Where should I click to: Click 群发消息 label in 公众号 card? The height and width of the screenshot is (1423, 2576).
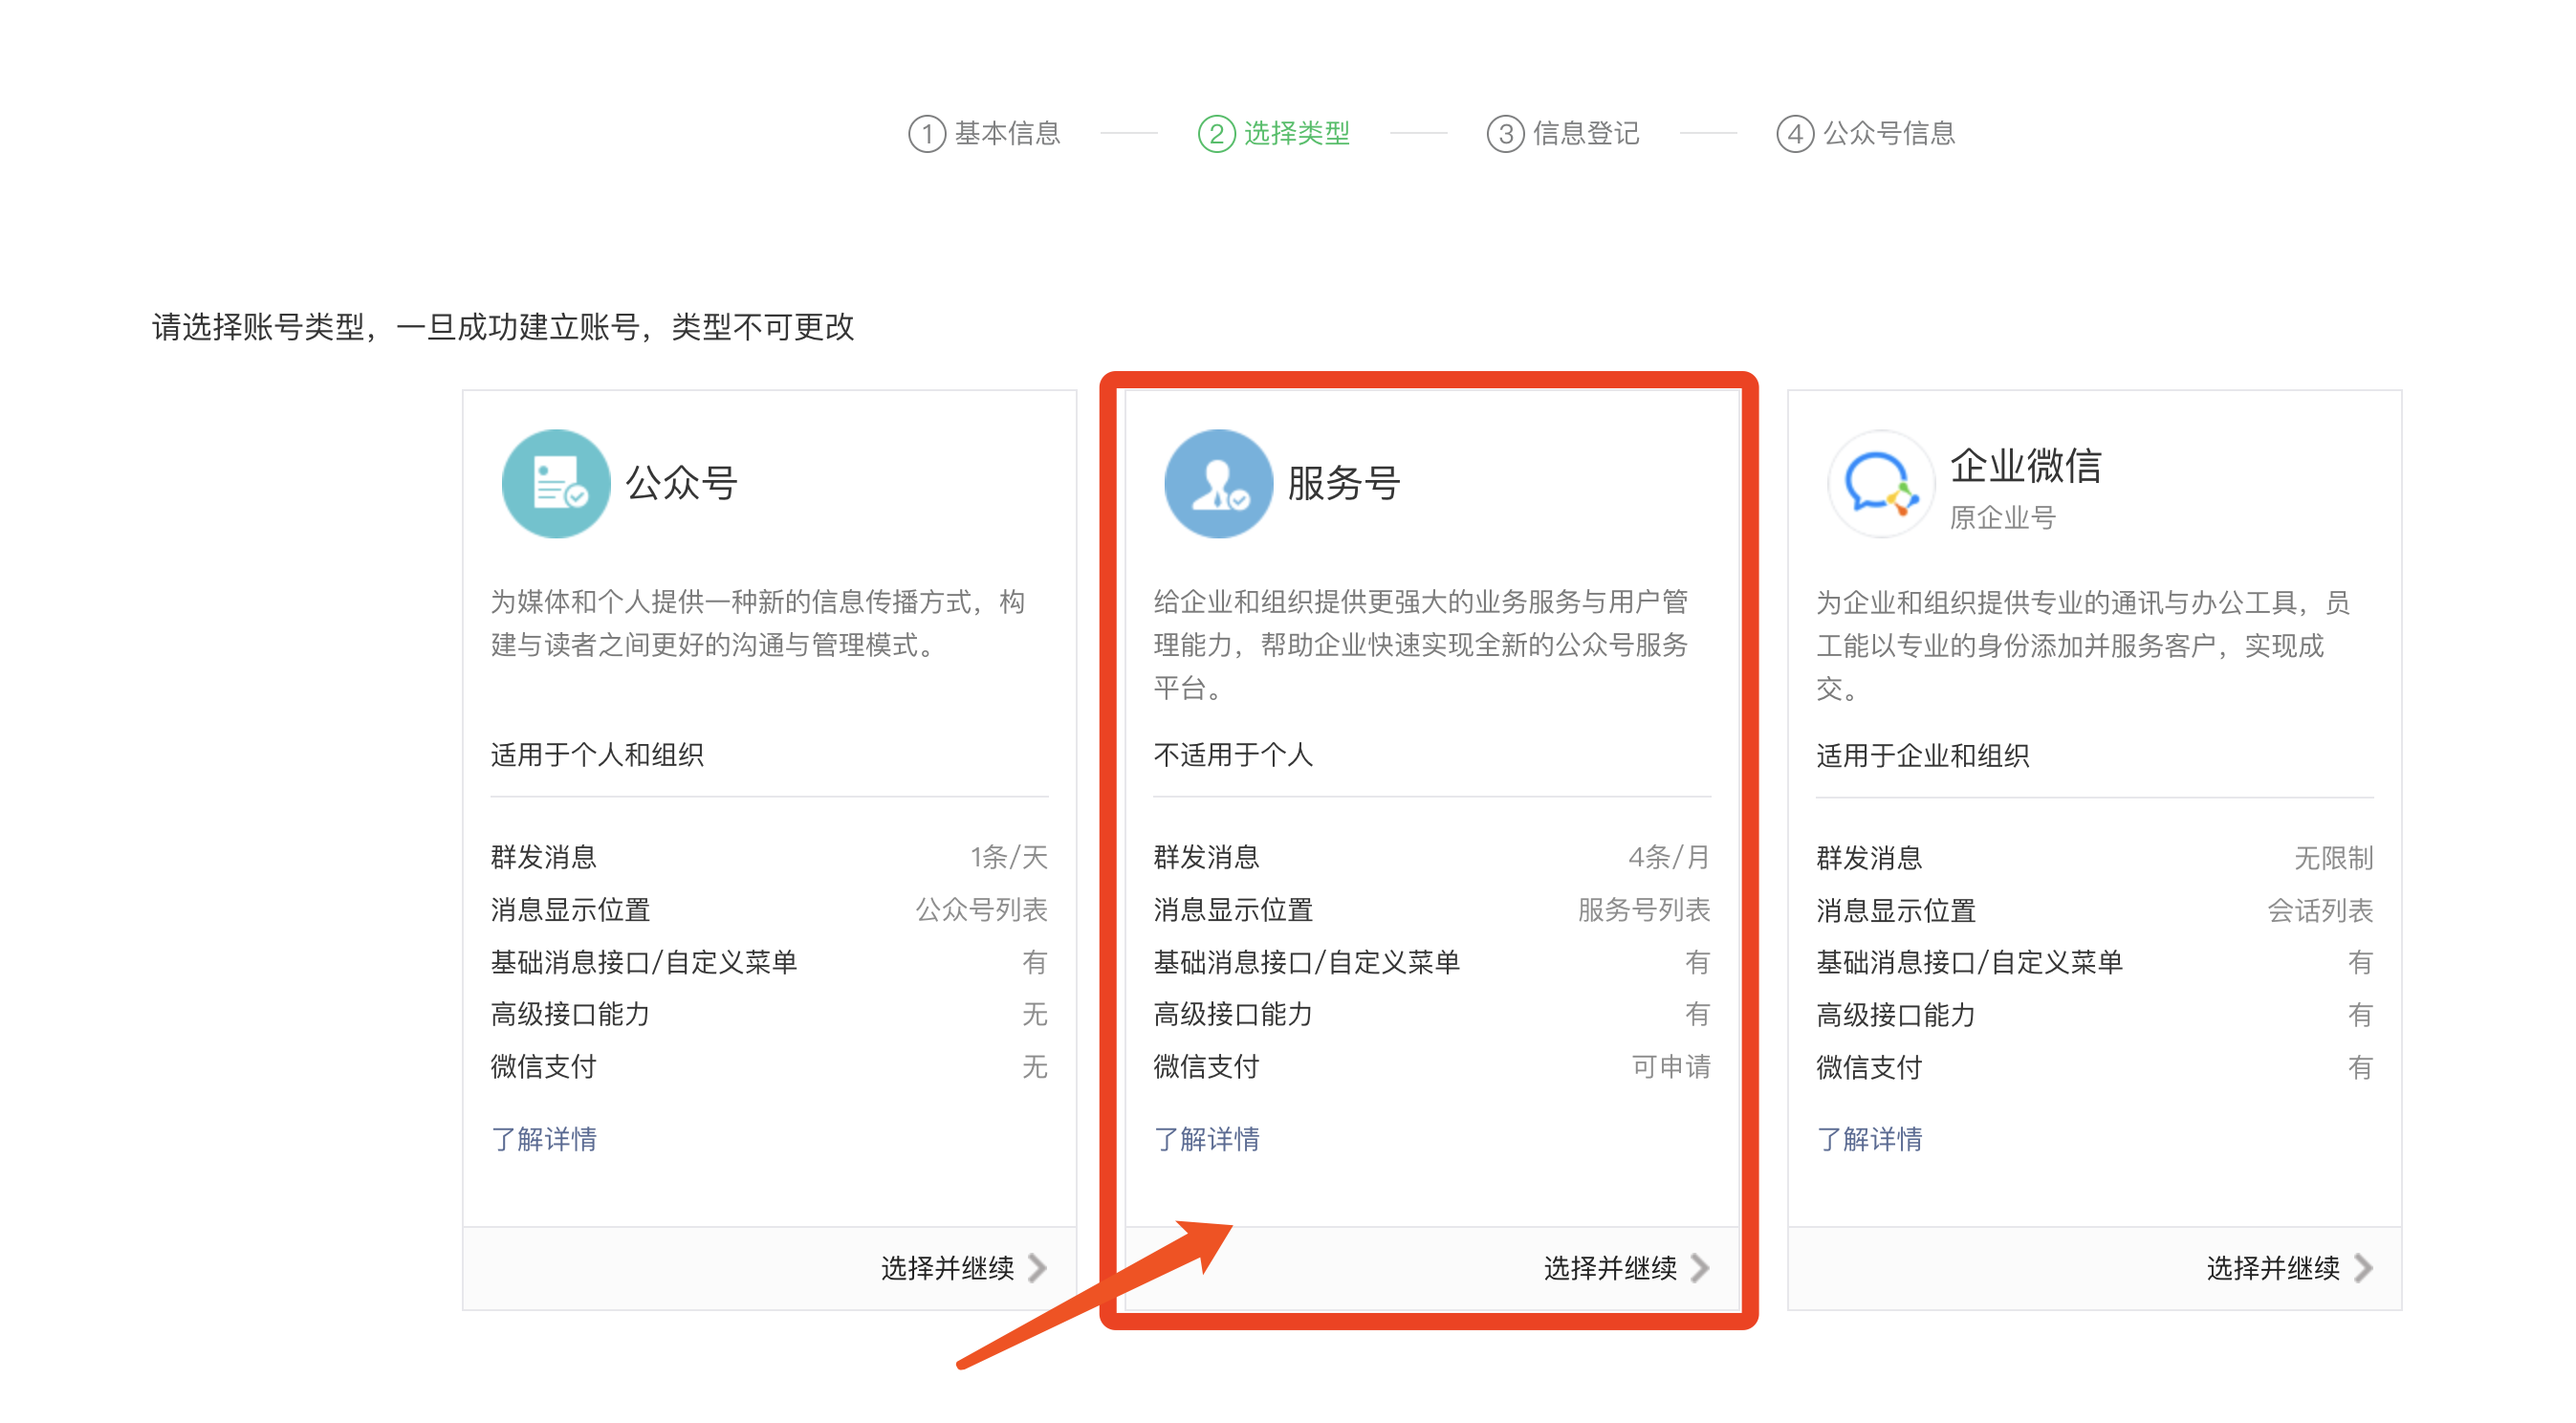544,857
